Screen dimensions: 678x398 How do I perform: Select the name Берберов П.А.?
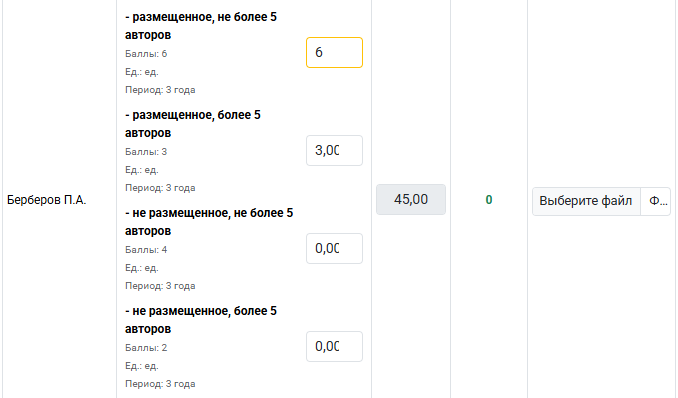[x=47, y=200]
